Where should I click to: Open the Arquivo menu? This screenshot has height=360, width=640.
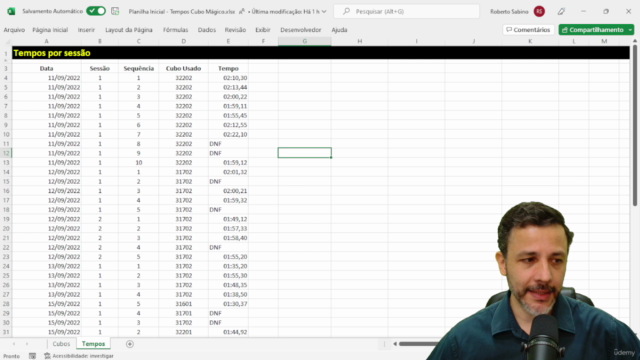click(x=14, y=30)
